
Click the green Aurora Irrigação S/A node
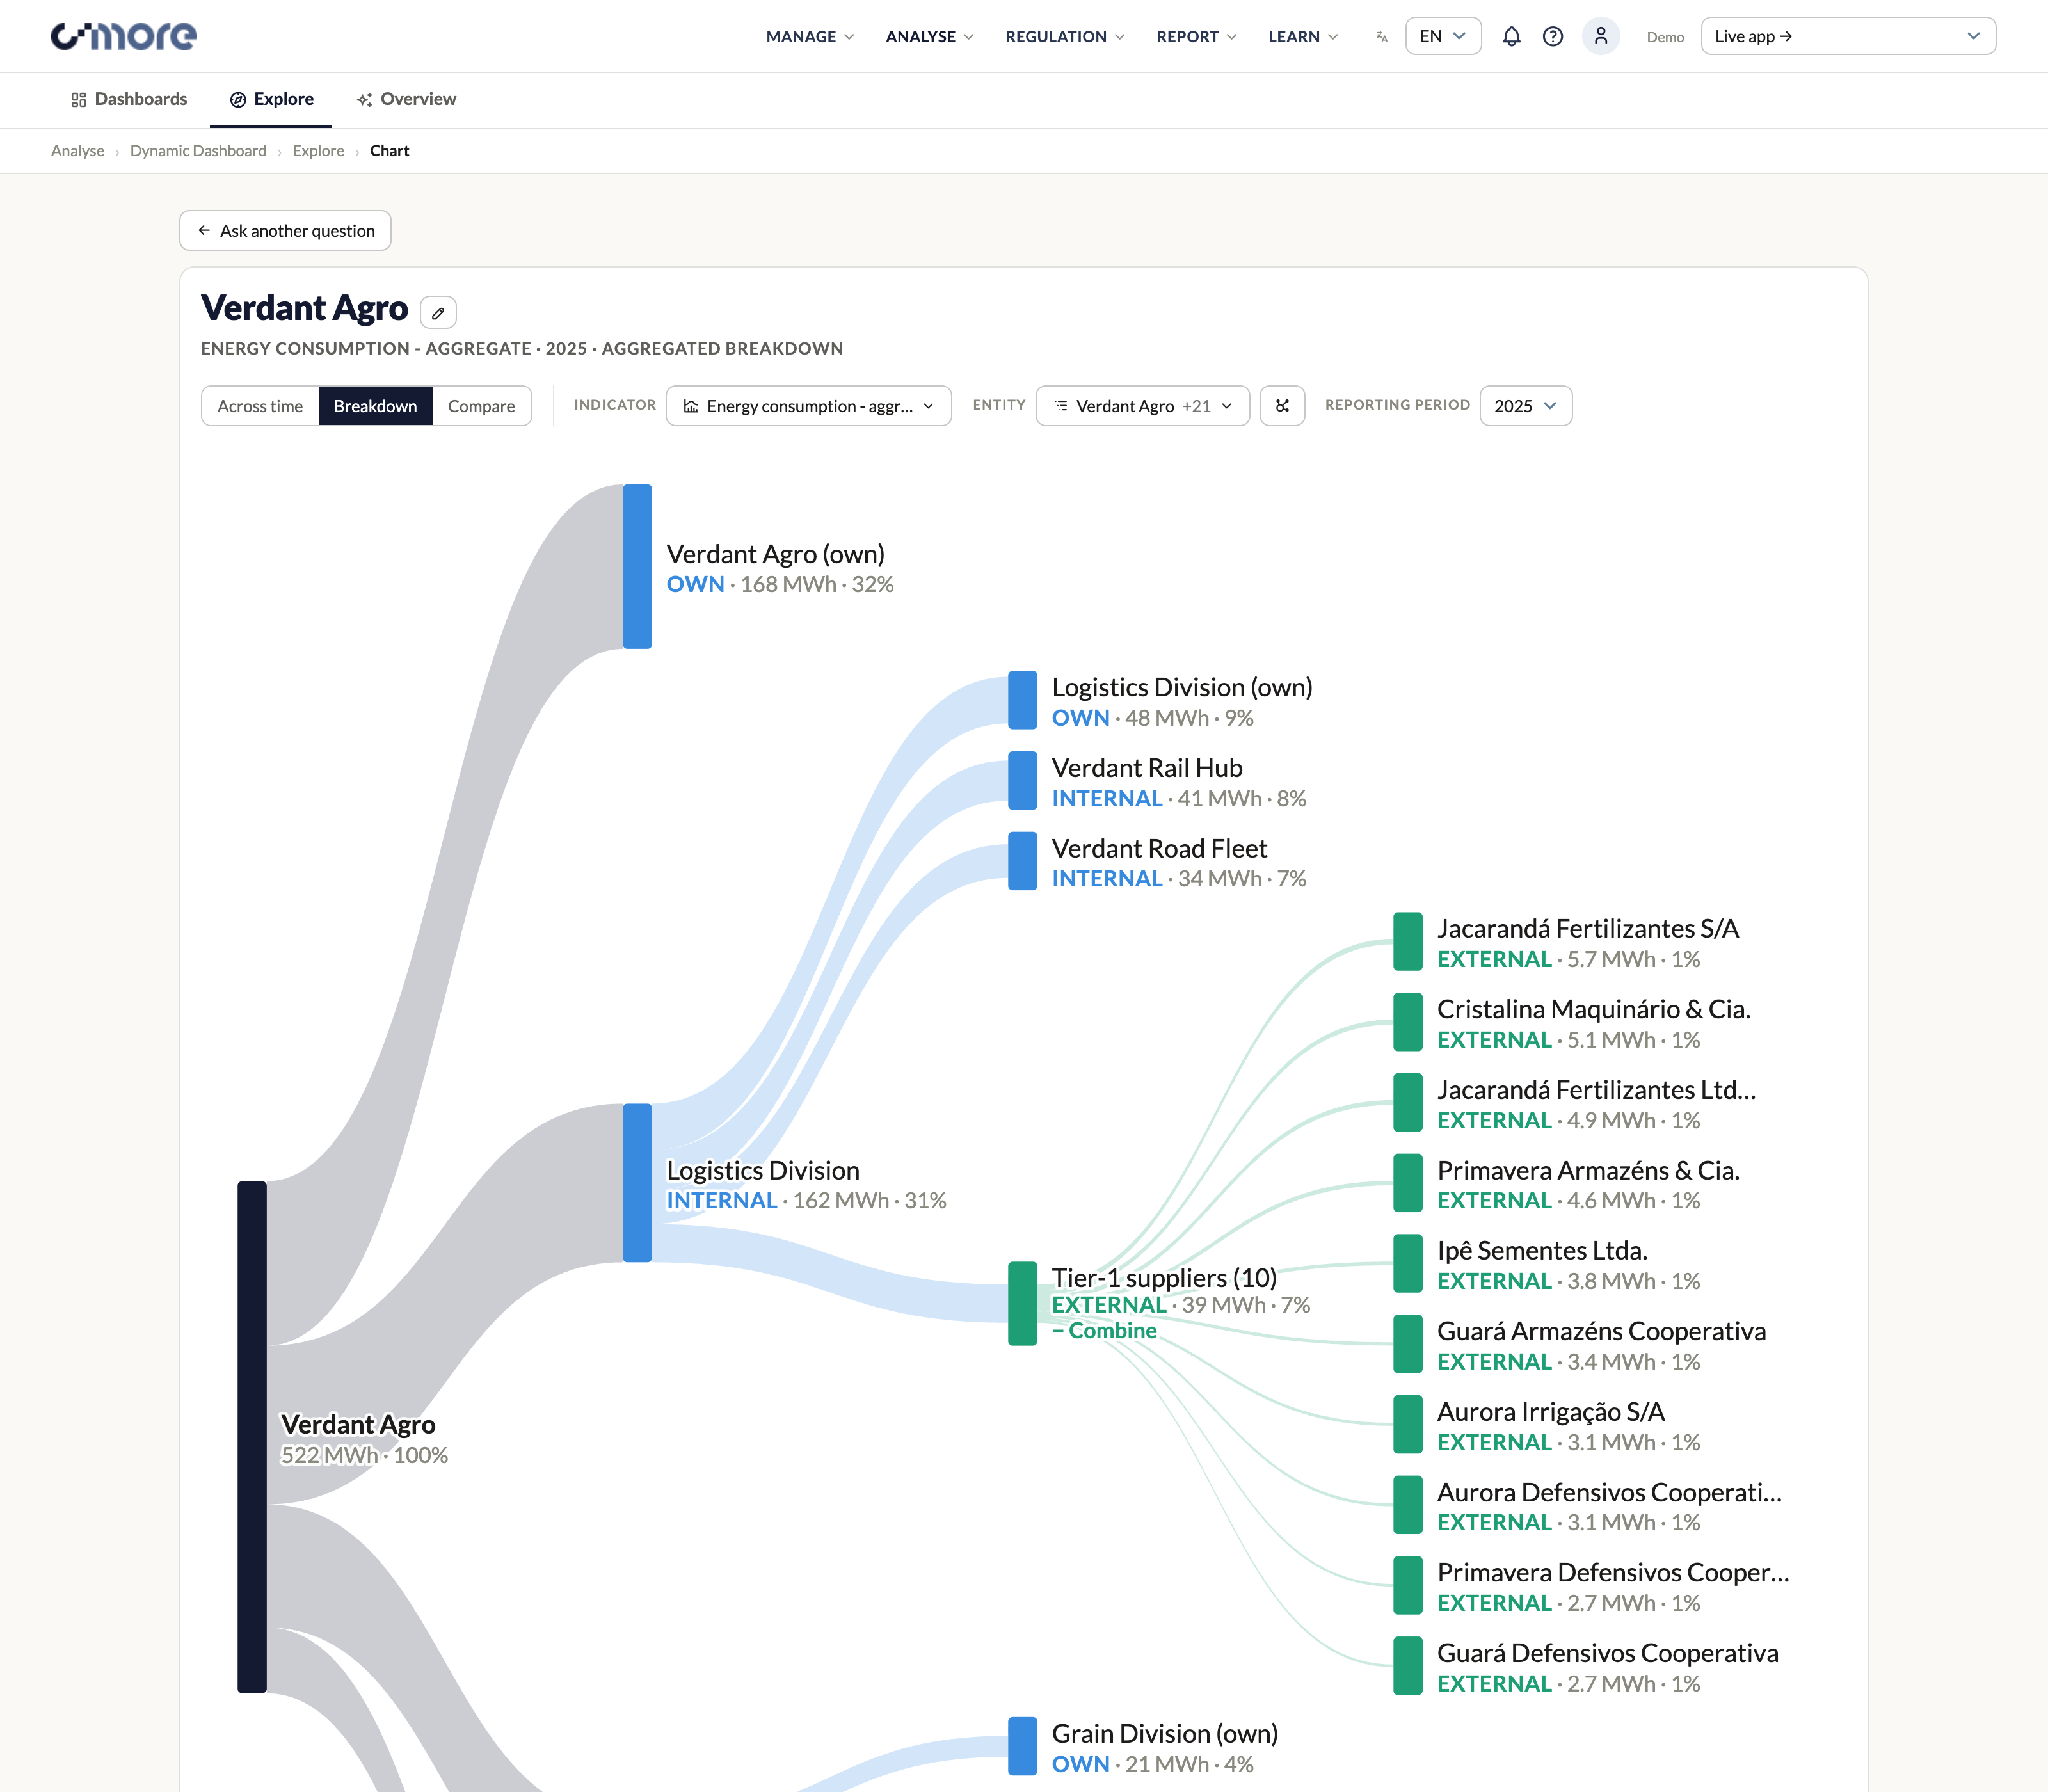tap(1408, 1424)
